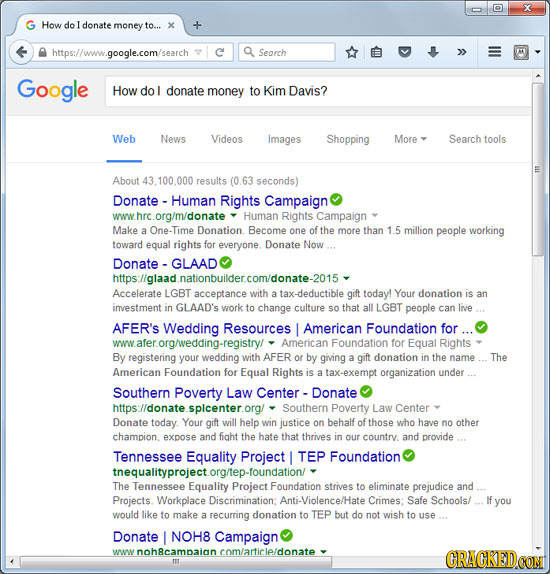This screenshot has width=550, height=574.
Task: Open 'Southern Poverty Law Center - Donate' result
Action: point(235,393)
